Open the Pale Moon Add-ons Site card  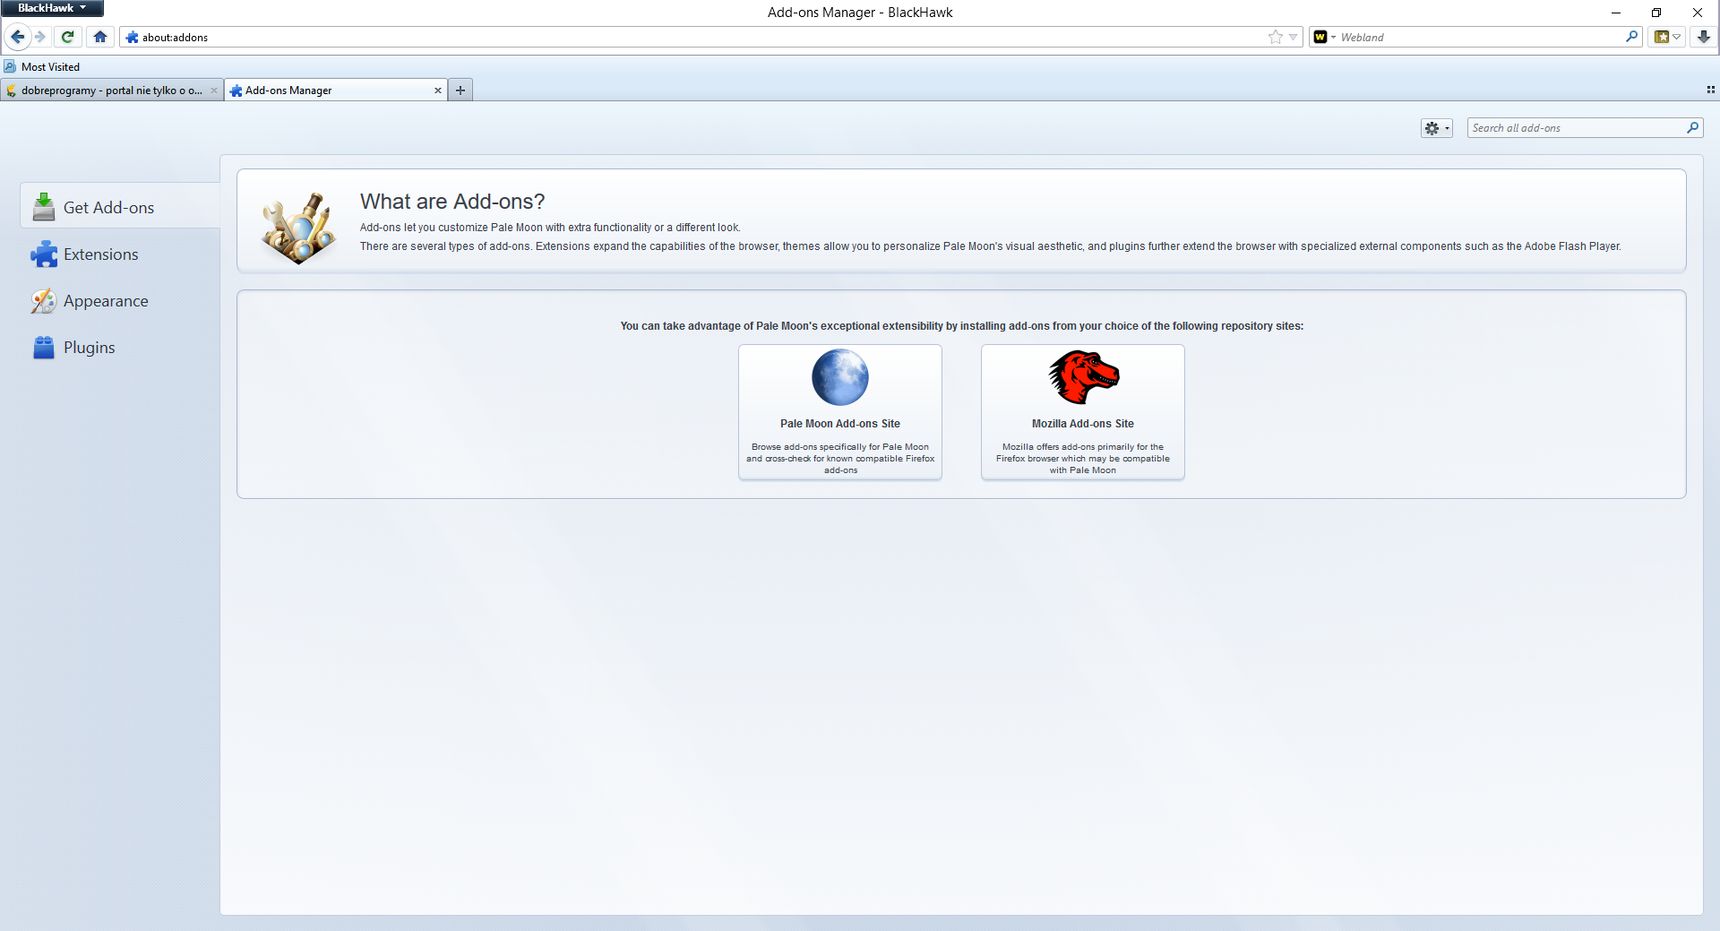[x=840, y=412]
